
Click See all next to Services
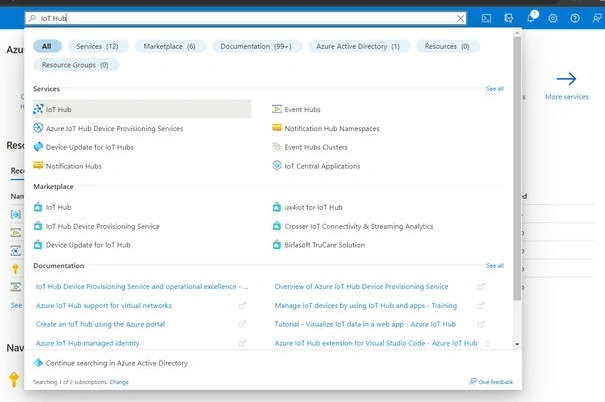(x=495, y=89)
